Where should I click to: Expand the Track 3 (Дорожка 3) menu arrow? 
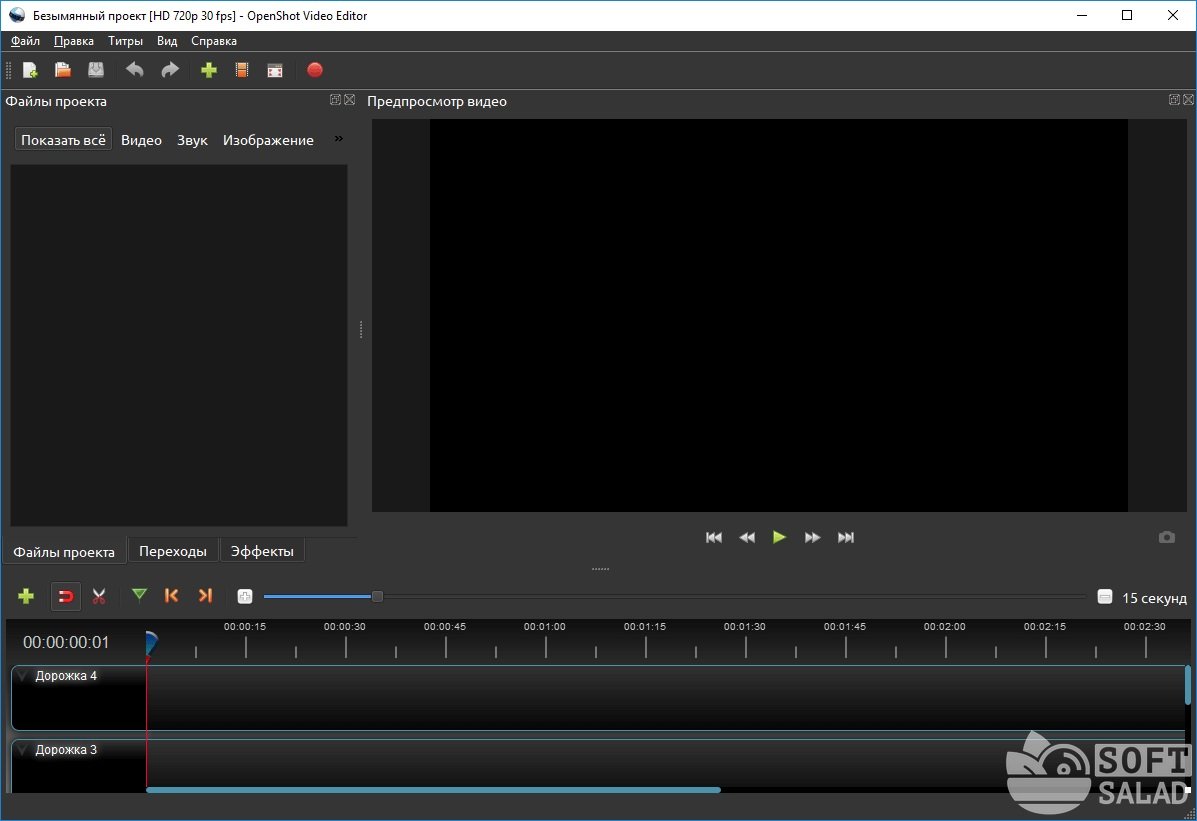tap(23, 750)
